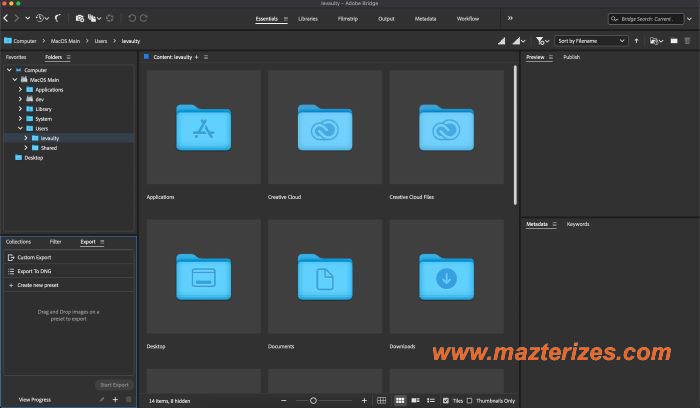The width and height of the screenshot is (700, 408).
Task: Open recent file in application menu
Action: click(x=656, y=41)
